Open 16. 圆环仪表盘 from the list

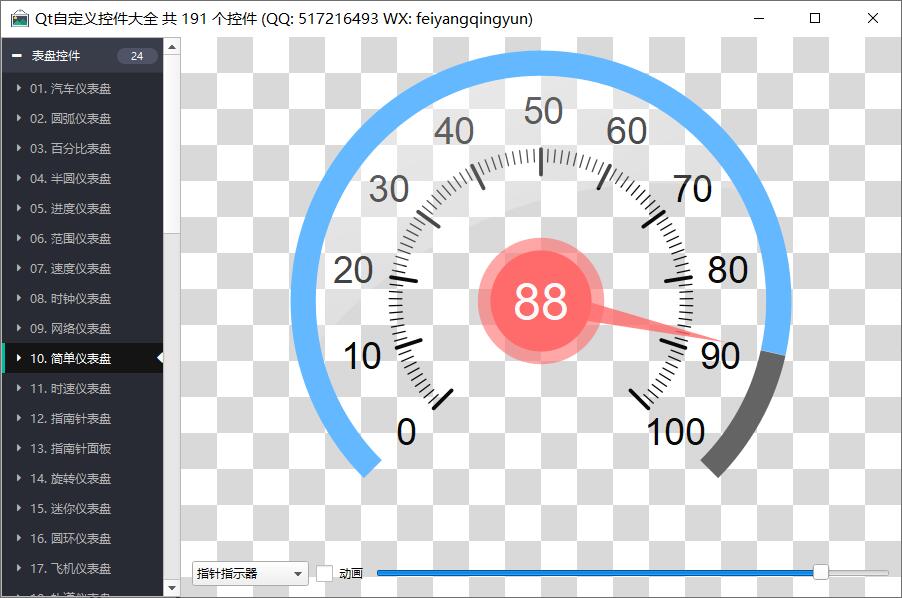click(70, 539)
